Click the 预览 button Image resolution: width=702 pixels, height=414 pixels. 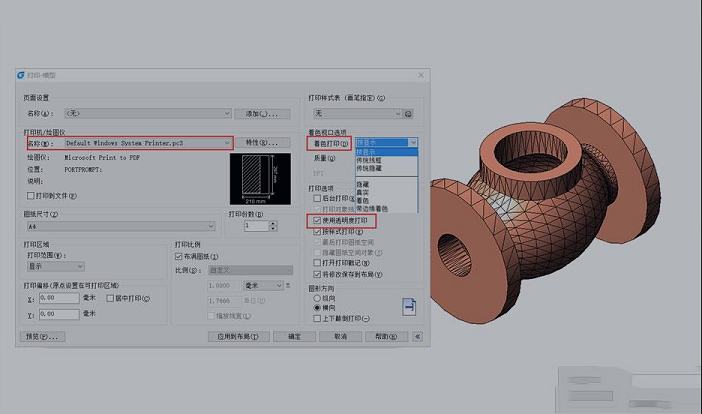(43, 337)
